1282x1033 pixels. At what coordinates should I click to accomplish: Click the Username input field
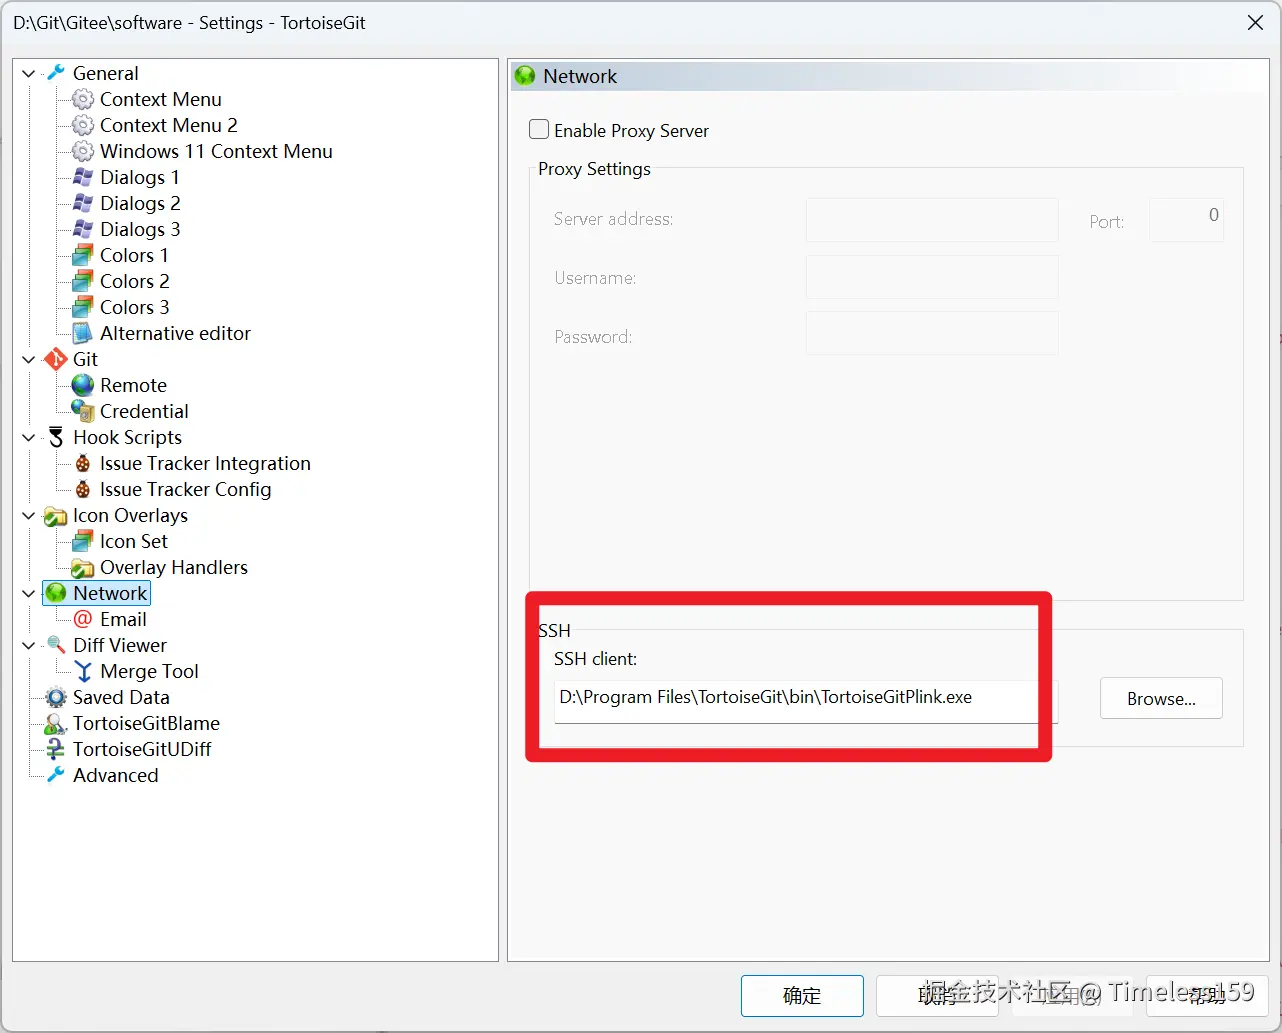(x=932, y=278)
